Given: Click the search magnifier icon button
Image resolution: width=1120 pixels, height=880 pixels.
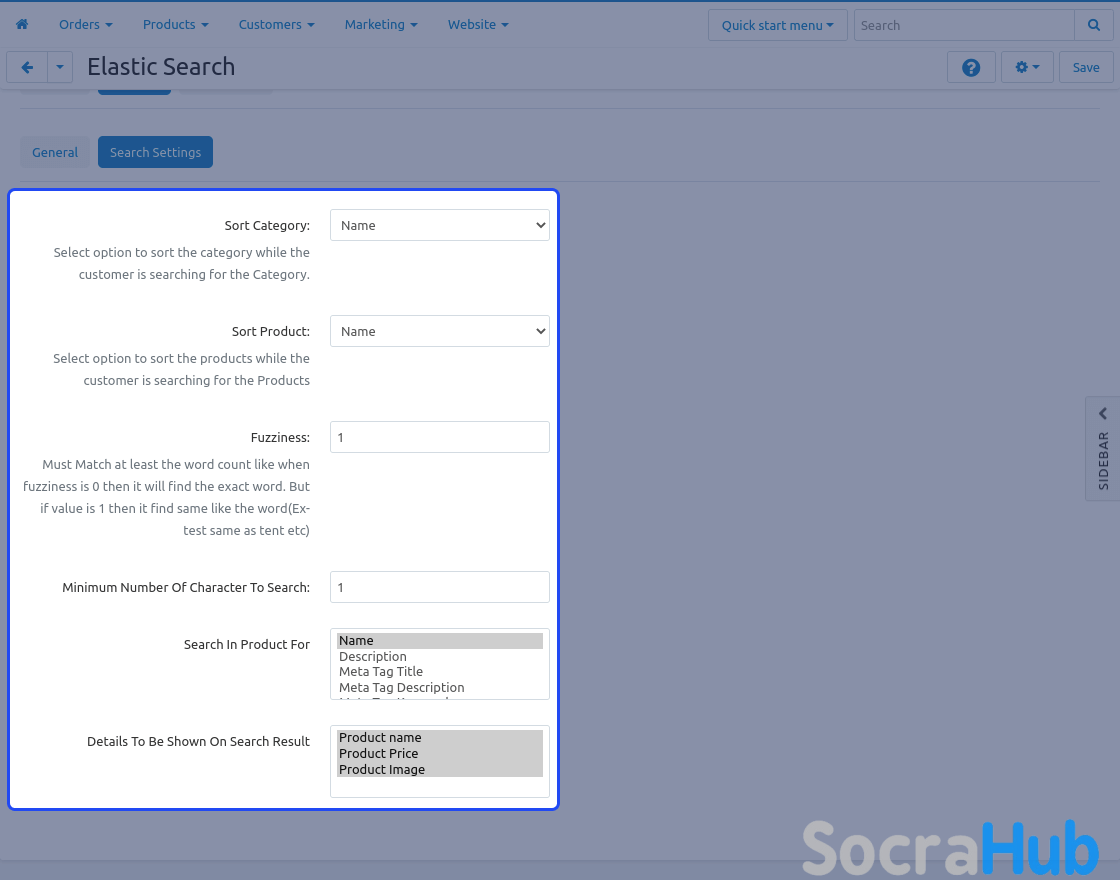Looking at the screenshot, I should [1091, 25].
